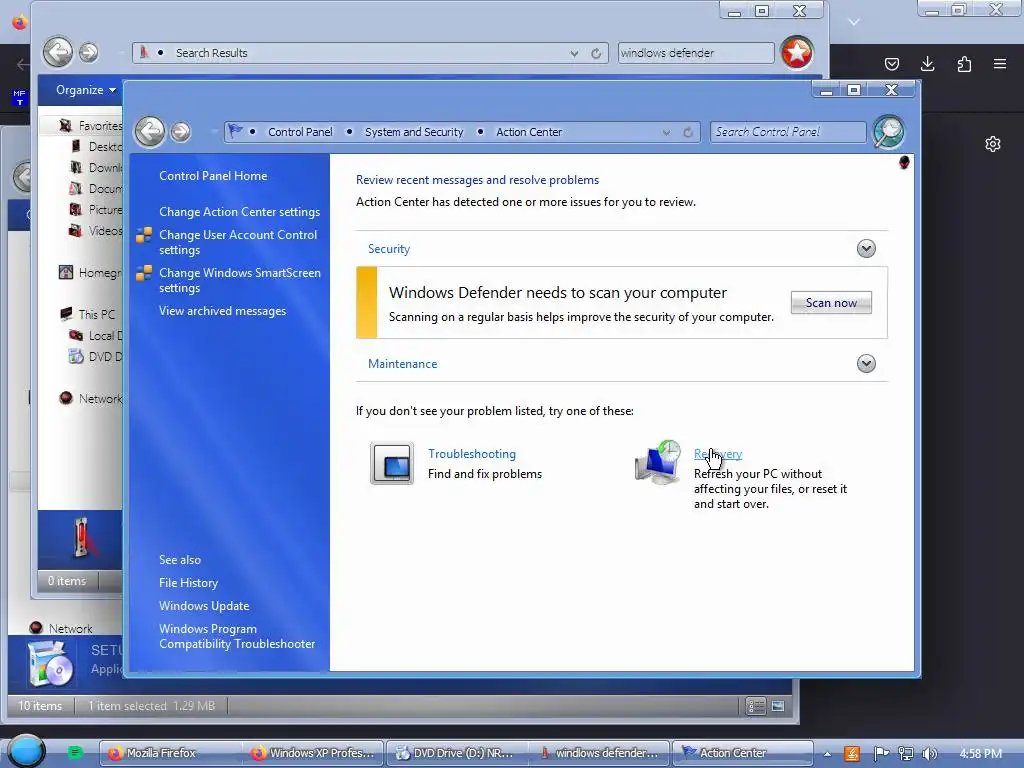This screenshot has height=768, width=1024.
Task: Open File History link
Action: point(188,583)
